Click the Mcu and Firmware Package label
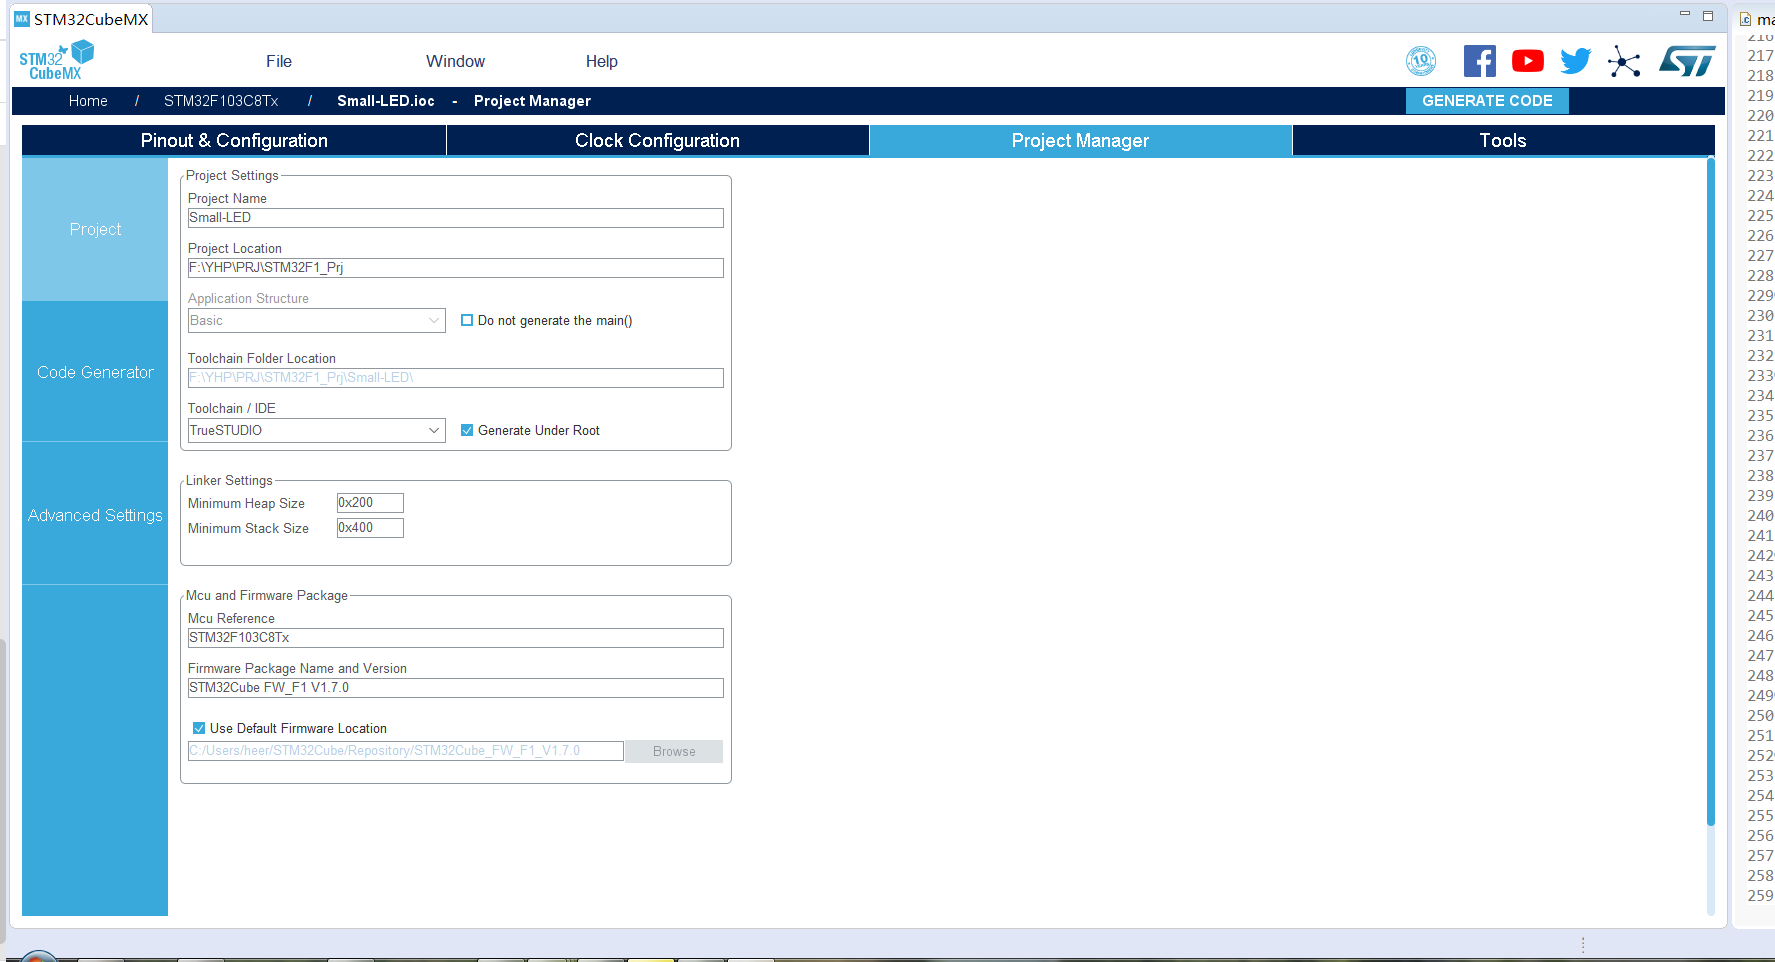 coord(267,595)
